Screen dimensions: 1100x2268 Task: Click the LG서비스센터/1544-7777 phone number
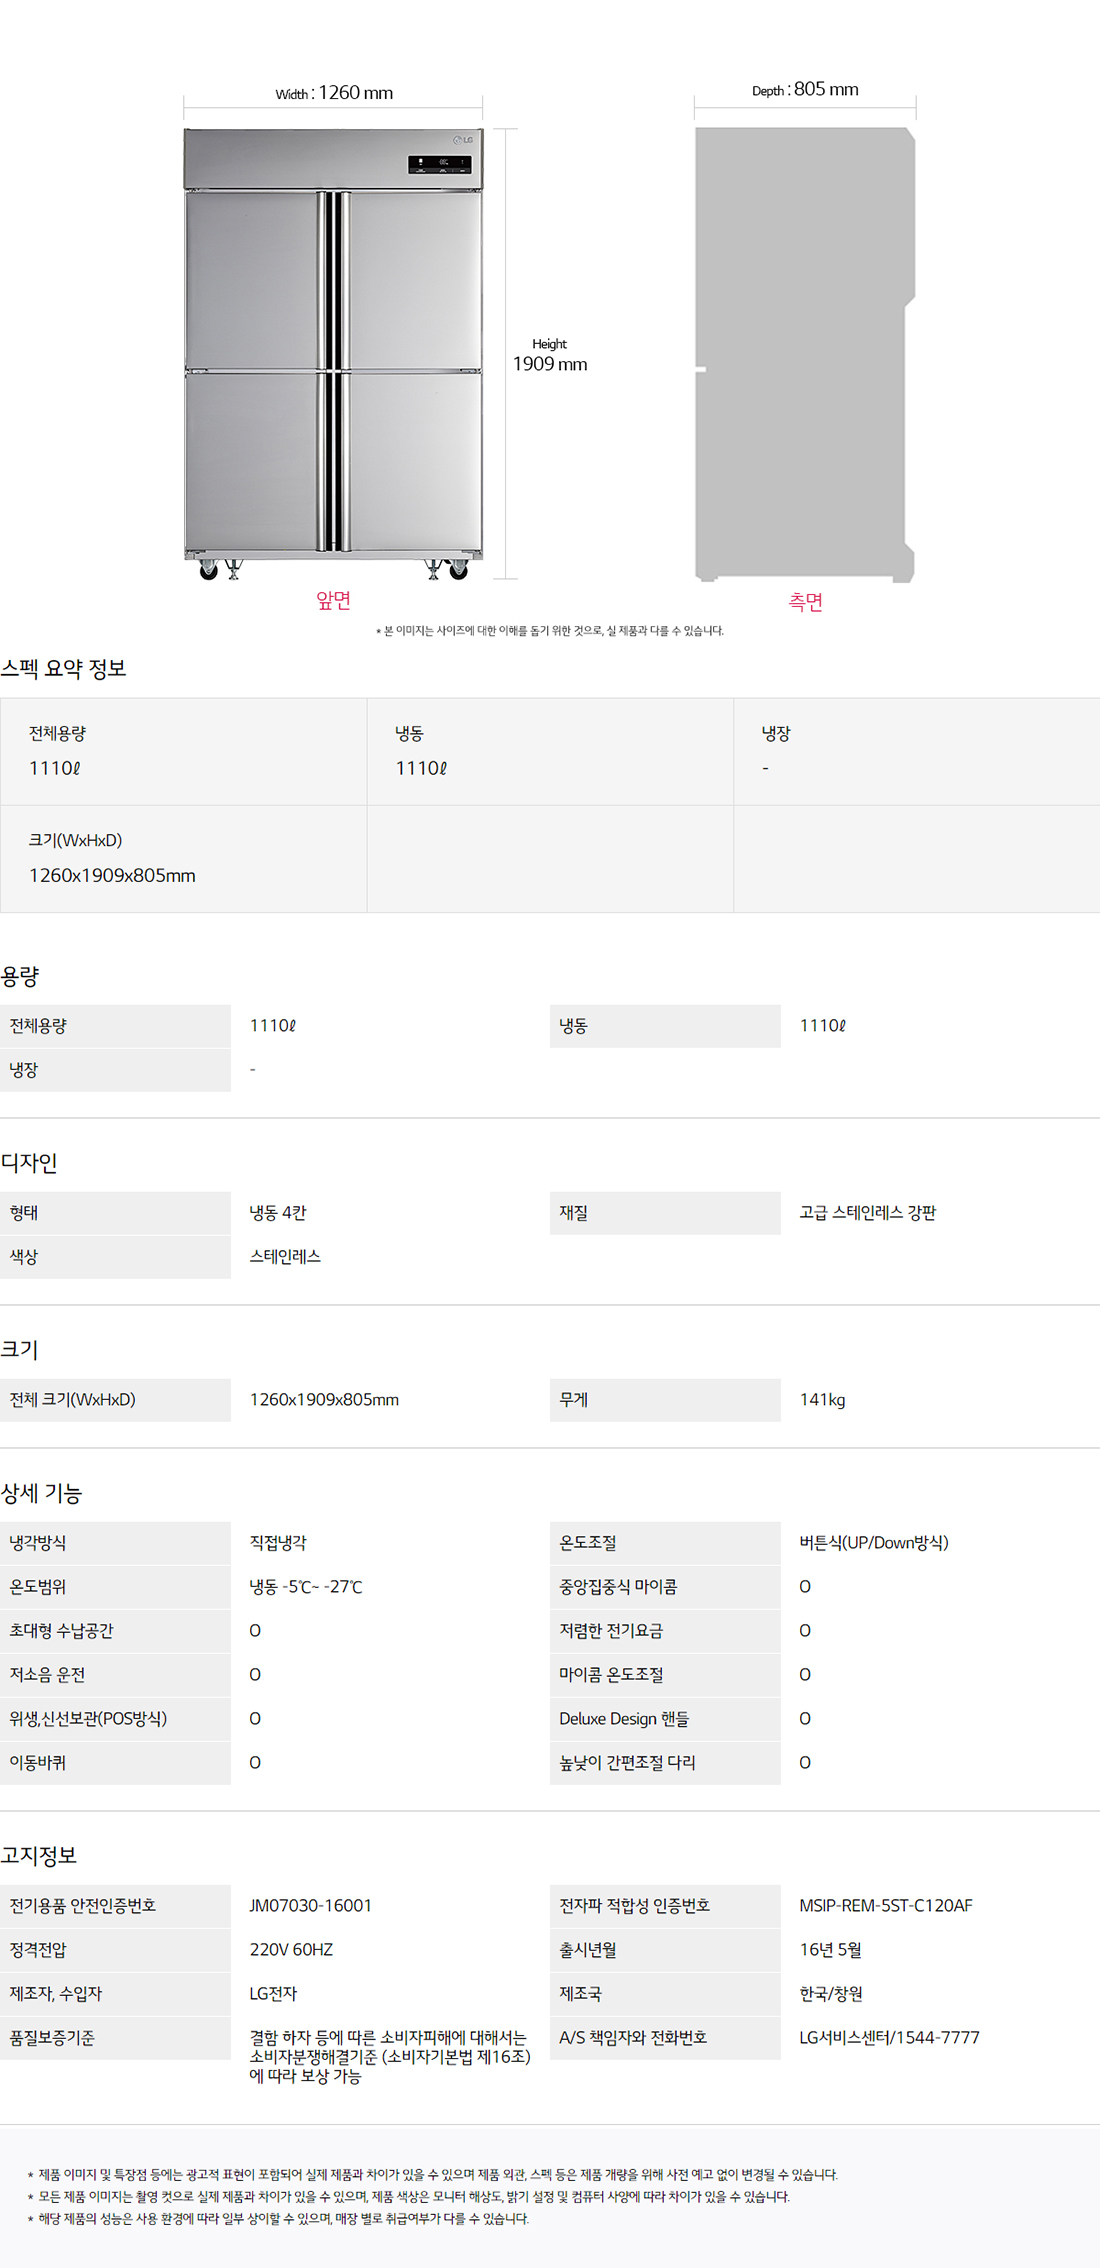[x=889, y=2037]
